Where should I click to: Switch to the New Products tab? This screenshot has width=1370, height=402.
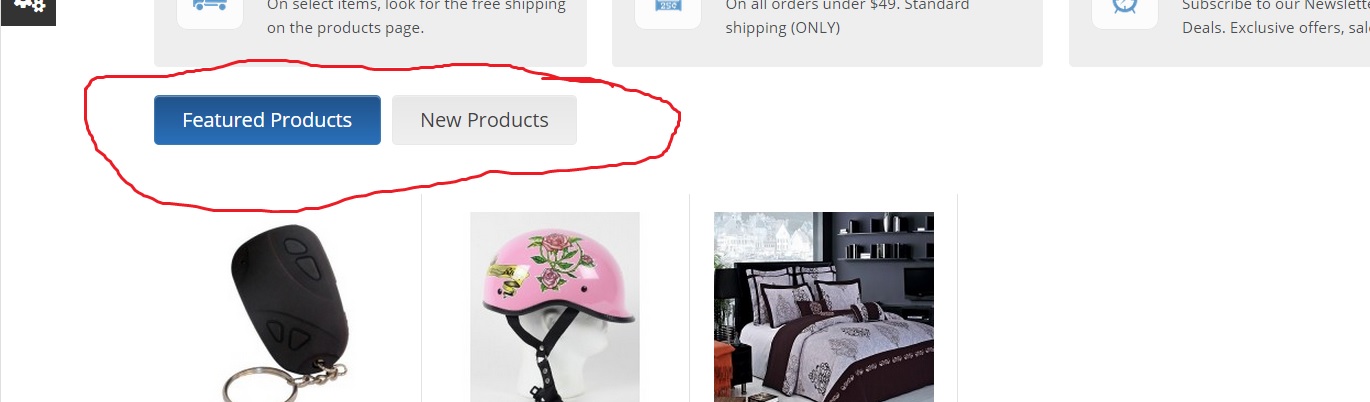click(484, 120)
